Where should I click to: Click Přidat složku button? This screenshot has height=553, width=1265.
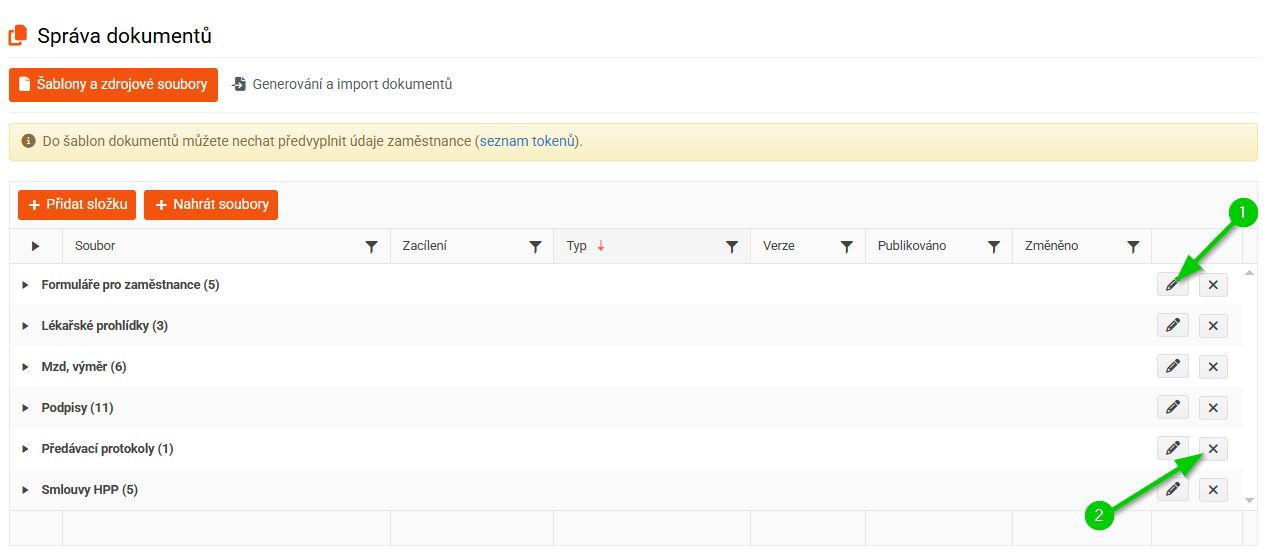77,205
